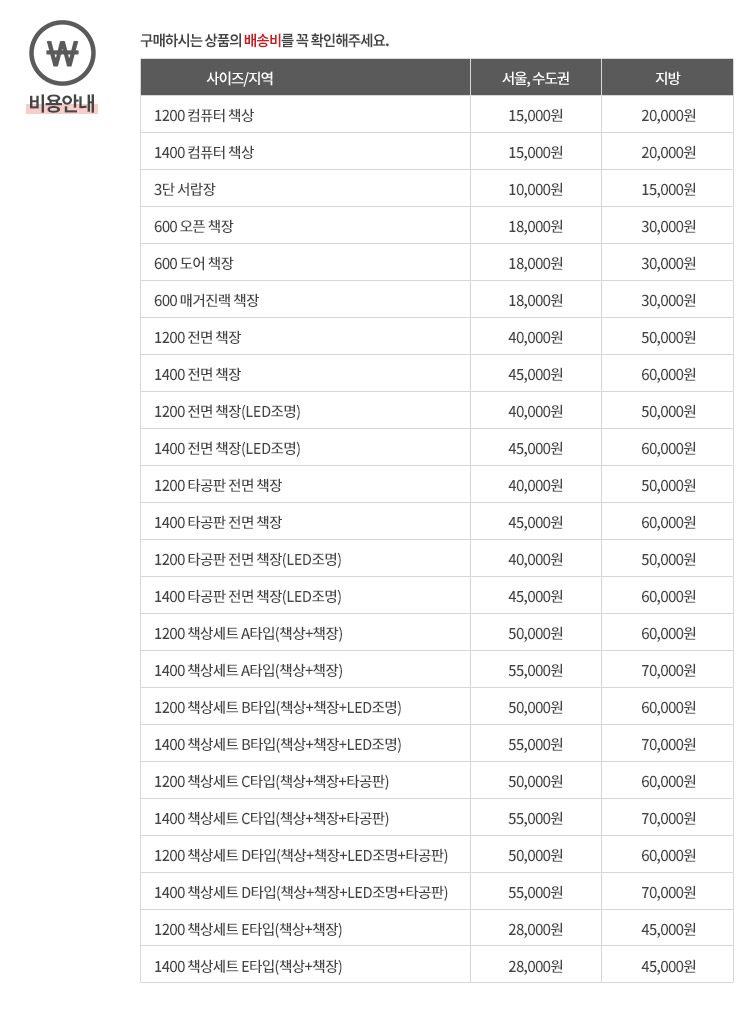Screen dimensions: 750x1014
Task: Click the 비용안내 heading label
Action: (62, 103)
